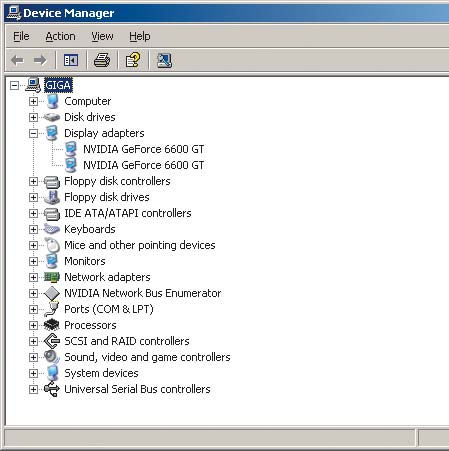Viewport: 449px width, 451px height.
Task: Click the Floppy disk controllers icon
Action: point(52,182)
